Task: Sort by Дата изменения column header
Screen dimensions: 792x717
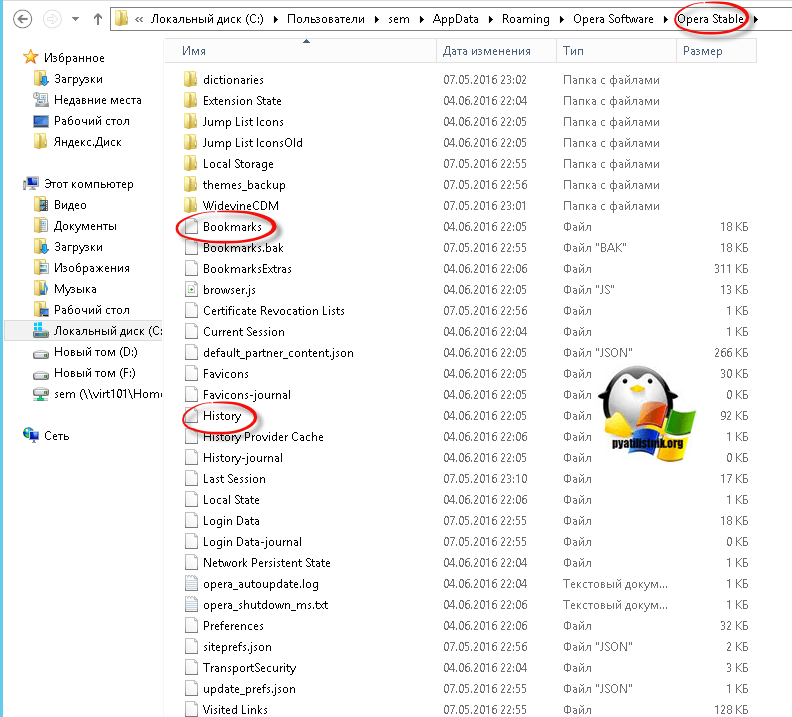Action: tap(496, 51)
